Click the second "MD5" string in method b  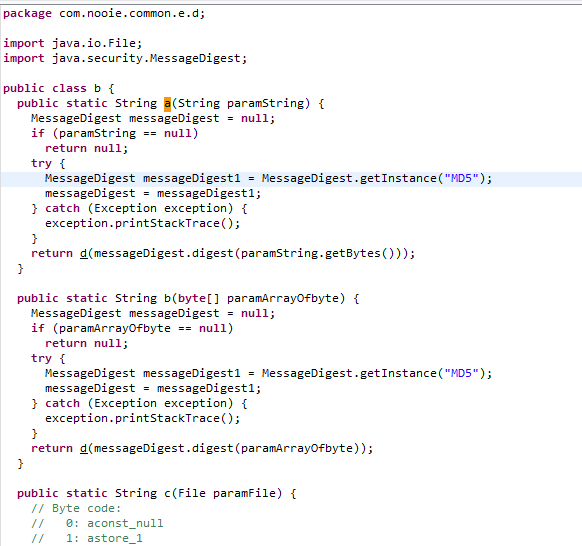(x=461, y=373)
